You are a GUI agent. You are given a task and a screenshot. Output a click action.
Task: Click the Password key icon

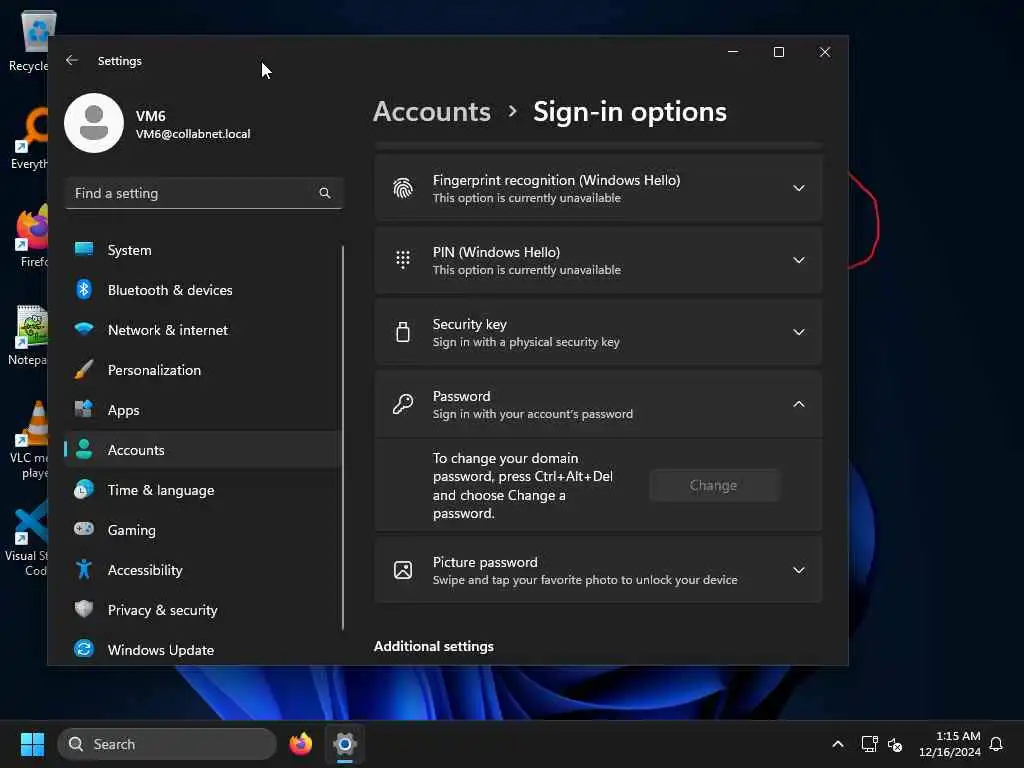click(403, 404)
